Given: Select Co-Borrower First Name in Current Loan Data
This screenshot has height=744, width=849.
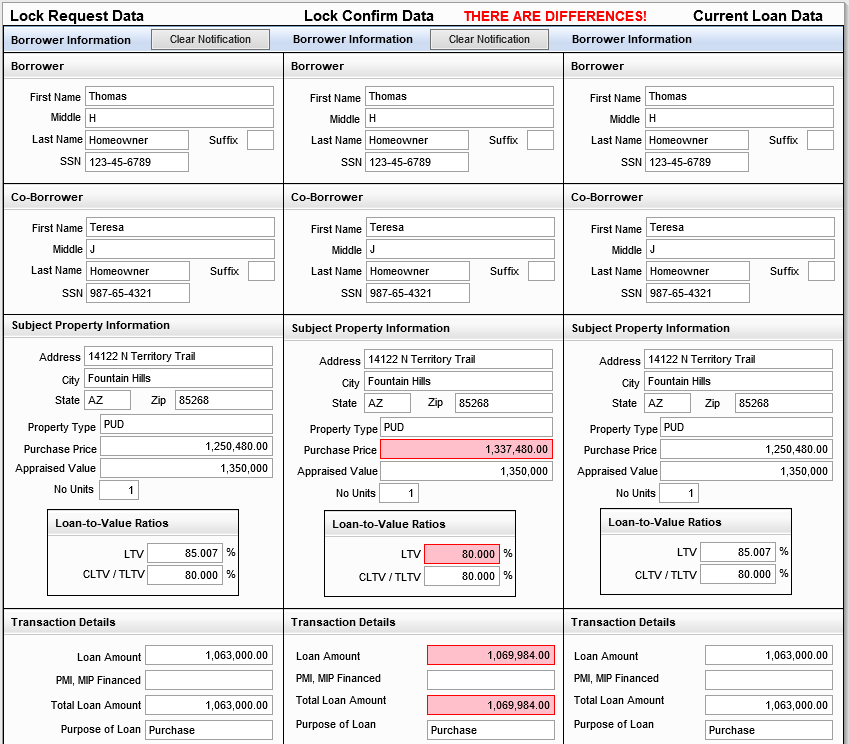Looking at the screenshot, I should click(740, 227).
